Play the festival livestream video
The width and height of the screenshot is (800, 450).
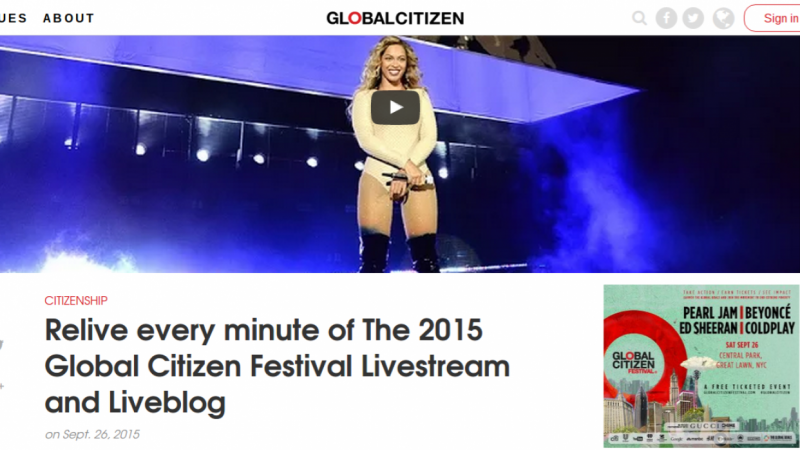395,107
